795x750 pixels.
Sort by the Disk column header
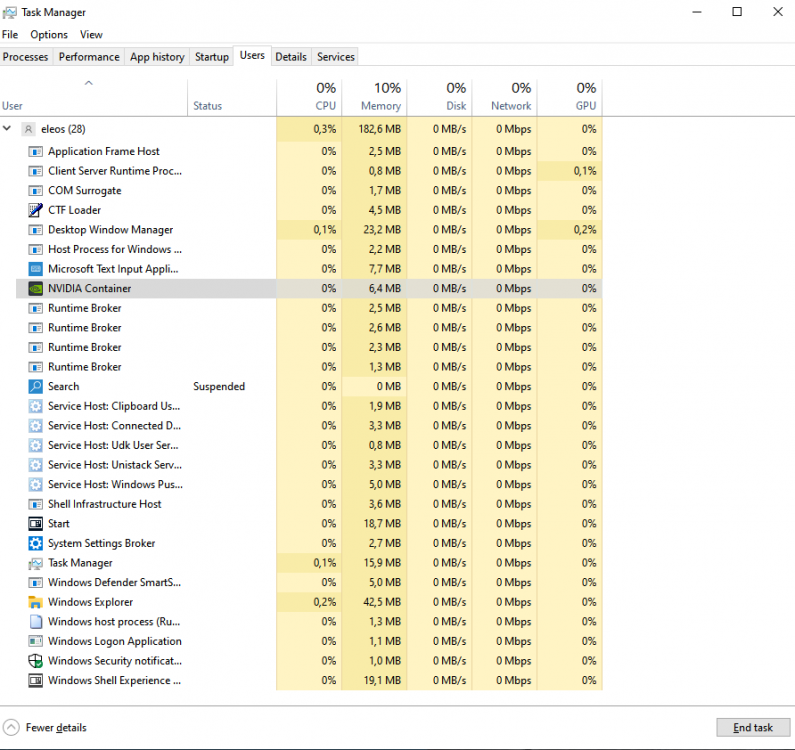439,97
